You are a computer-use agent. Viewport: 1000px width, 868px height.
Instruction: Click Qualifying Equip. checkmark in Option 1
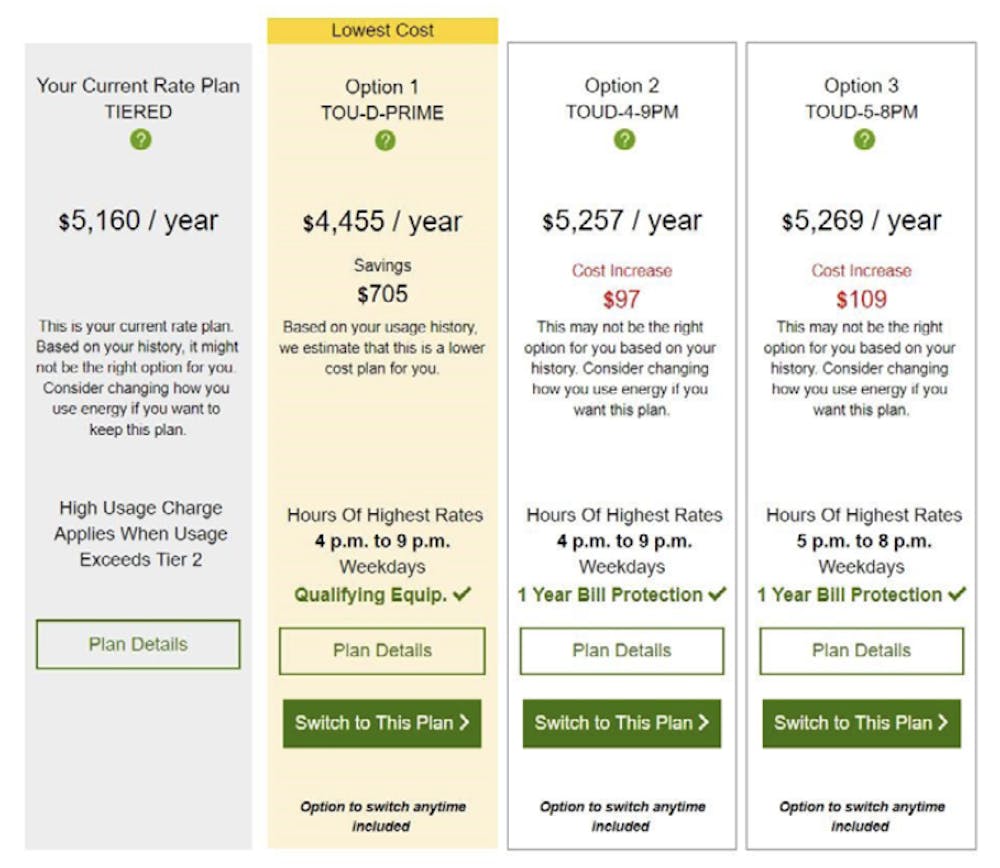pyautogui.click(x=462, y=594)
